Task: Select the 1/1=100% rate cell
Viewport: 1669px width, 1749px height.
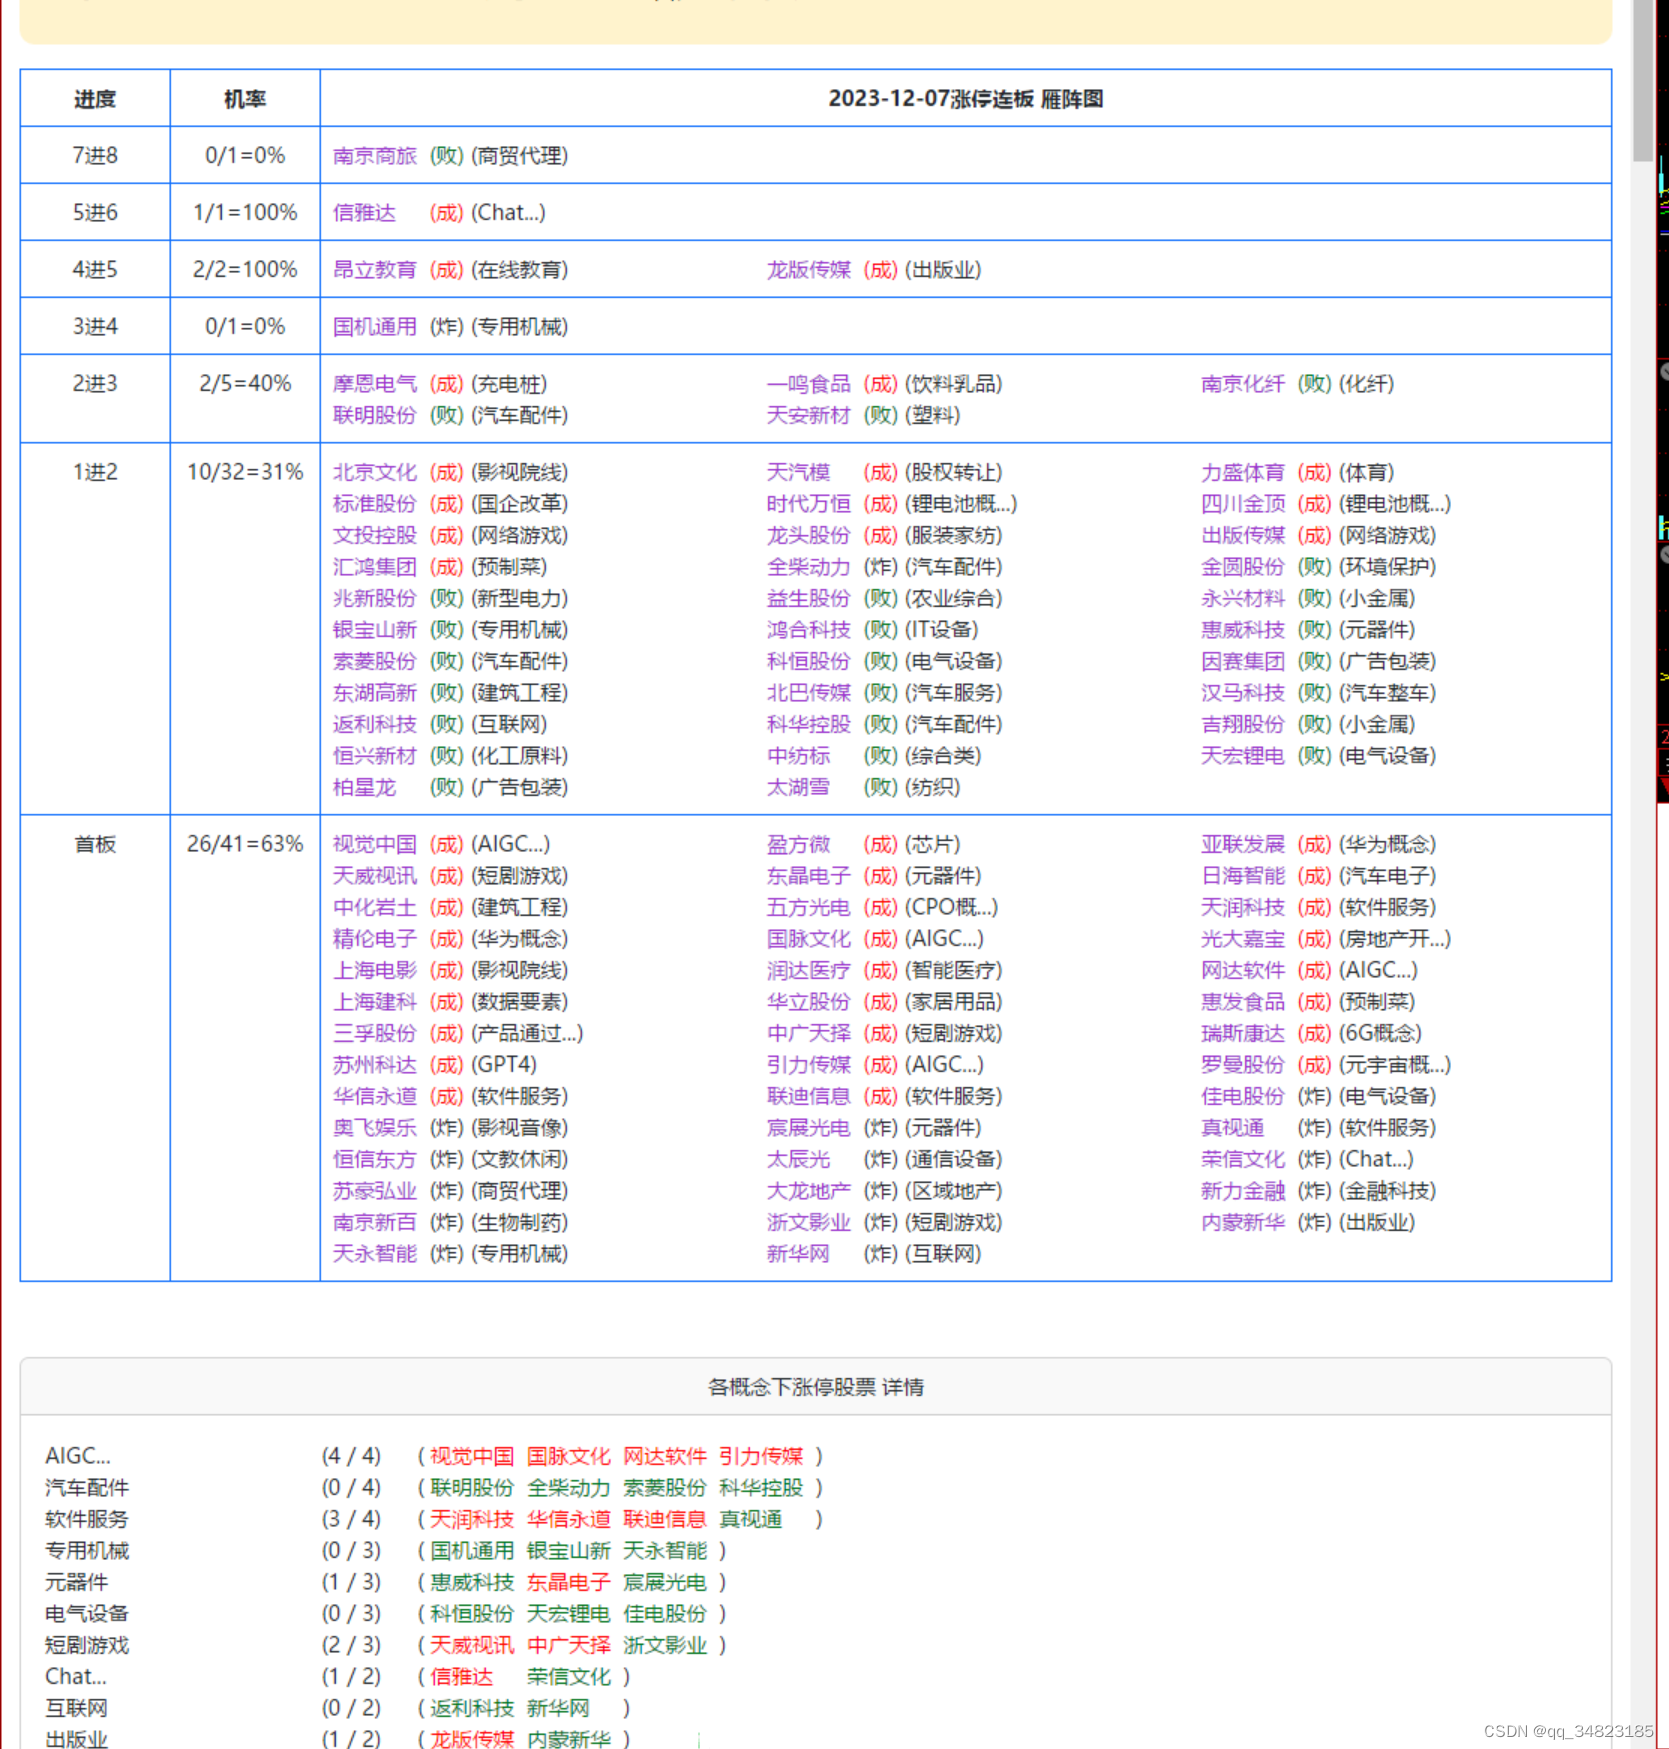Action: tap(245, 213)
